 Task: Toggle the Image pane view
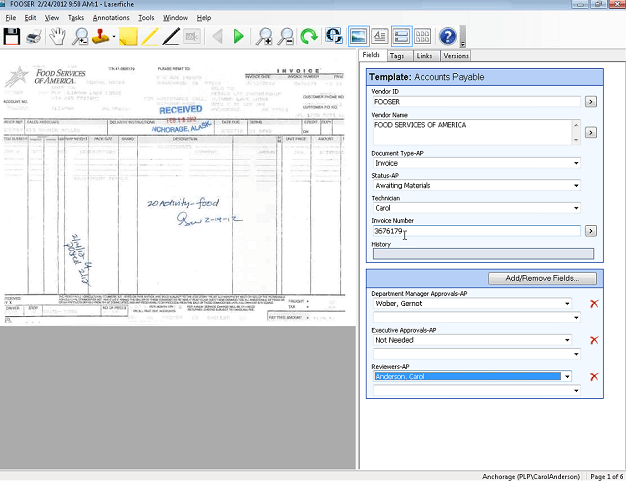[359, 37]
